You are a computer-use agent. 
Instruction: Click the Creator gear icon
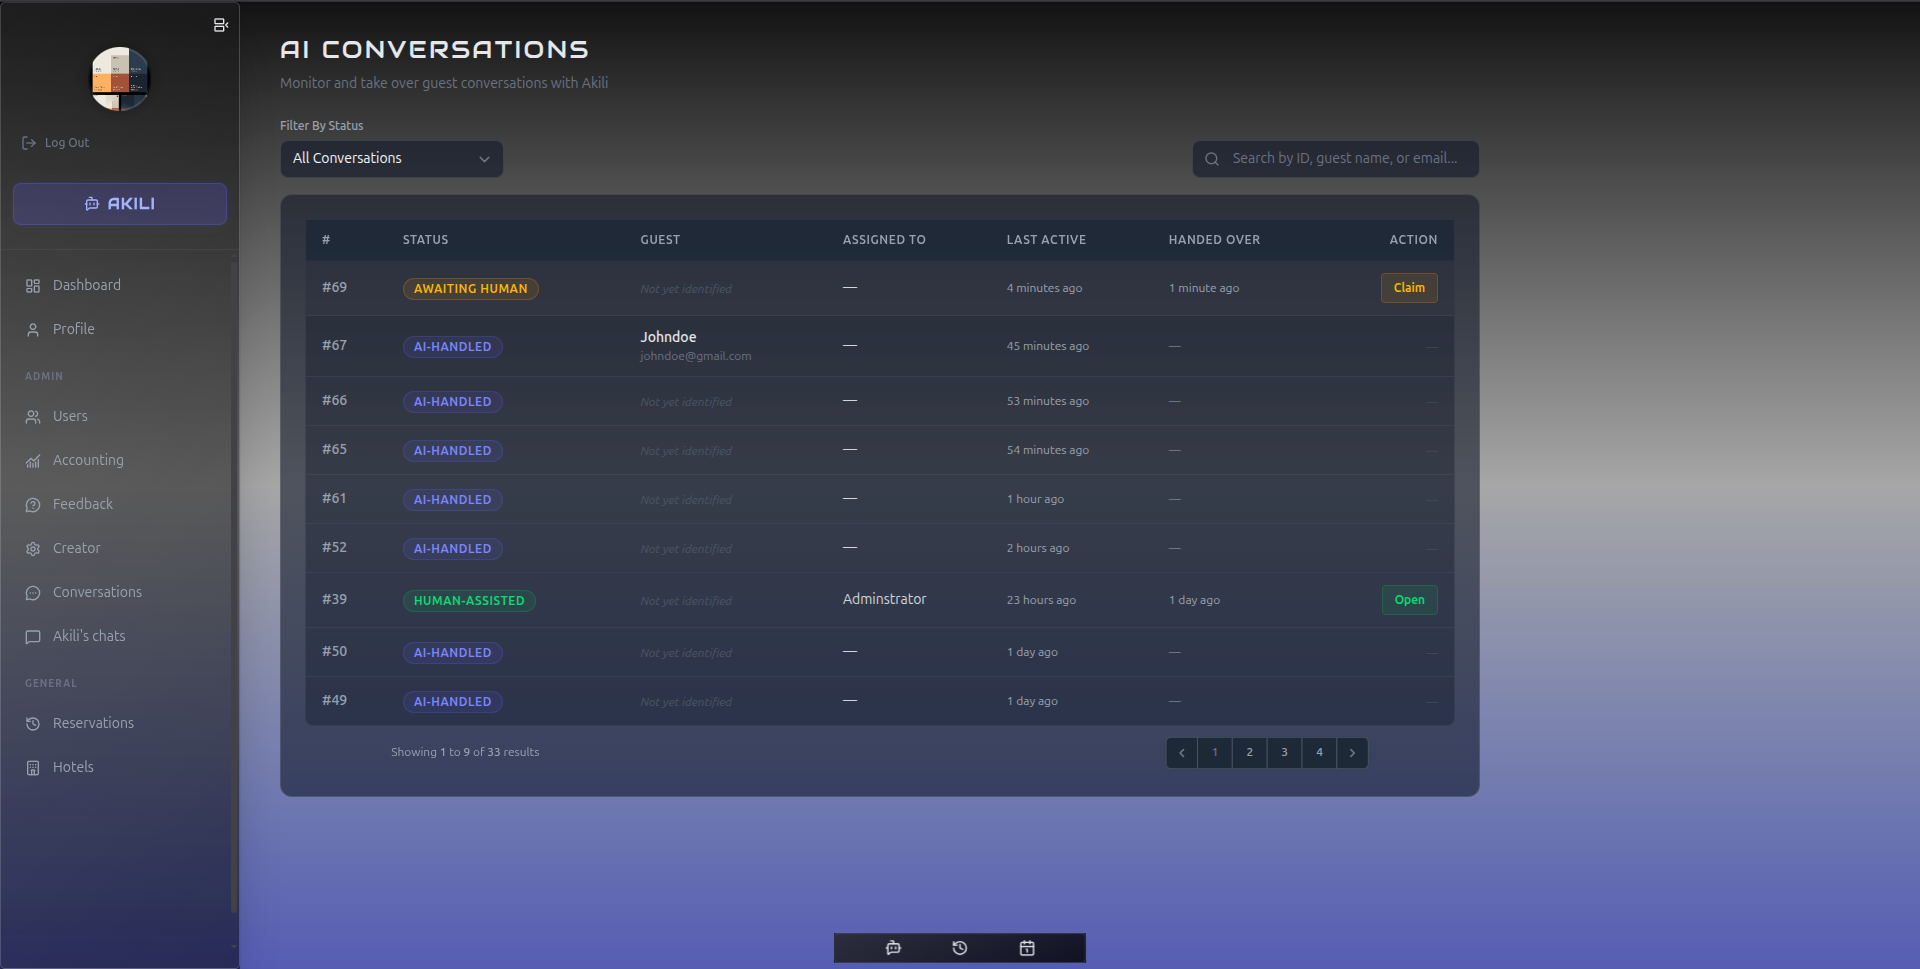tap(33, 549)
